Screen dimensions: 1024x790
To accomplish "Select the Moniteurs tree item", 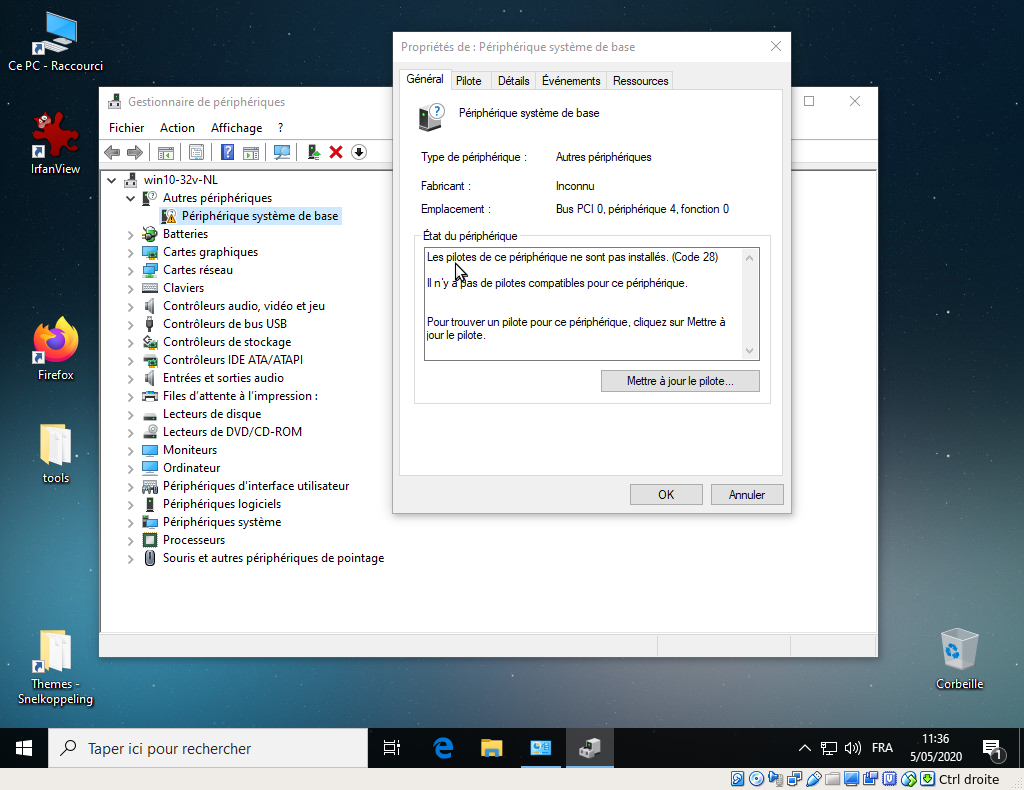I will pyautogui.click(x=189, y=450).
